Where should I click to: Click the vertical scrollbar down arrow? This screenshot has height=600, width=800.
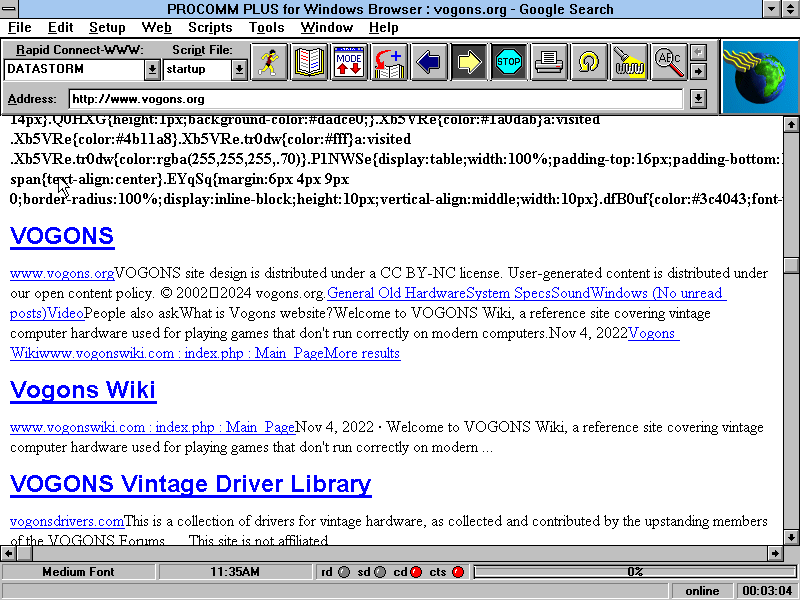791,537
